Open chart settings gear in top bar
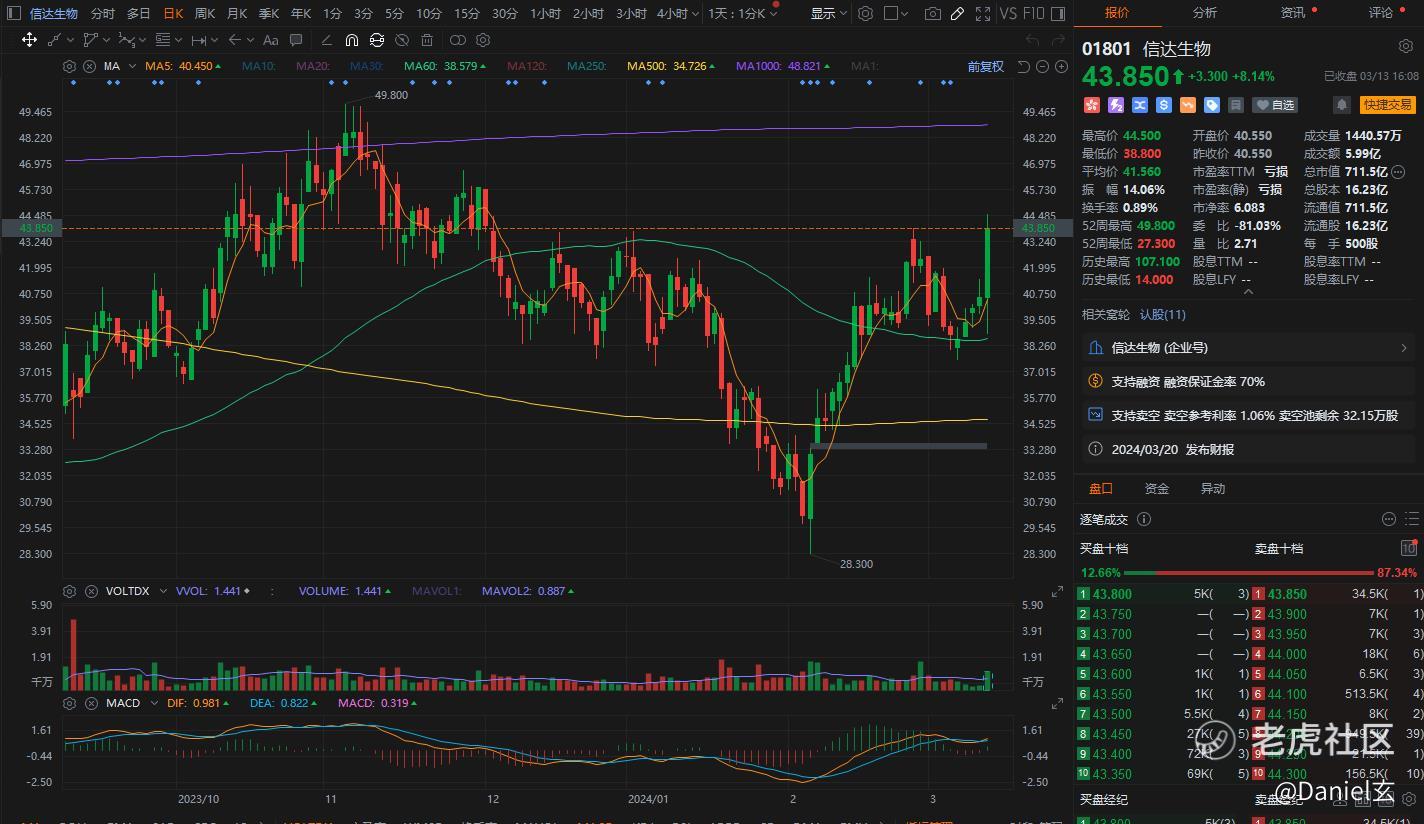1424x824 pixels. [865, 14]
